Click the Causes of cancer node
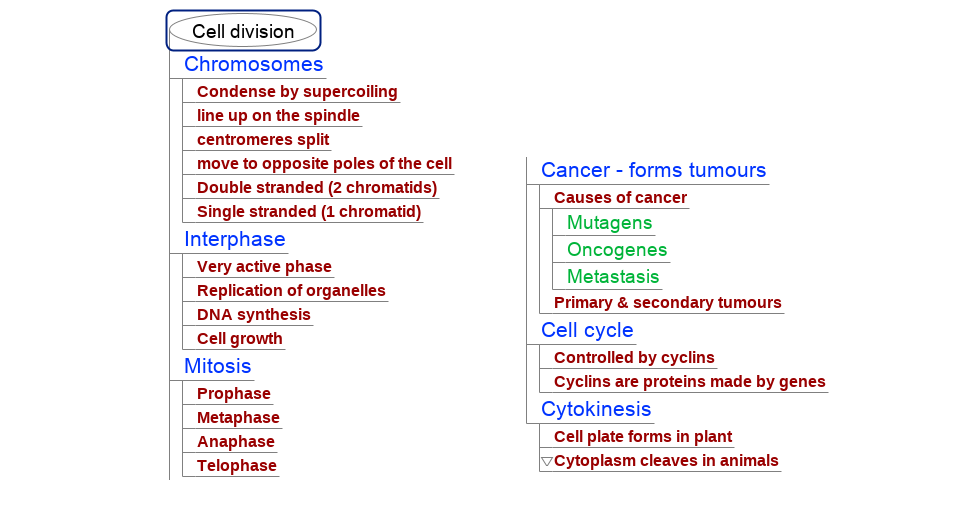This screenshot has height=508, width=971. tap(620, 198)
